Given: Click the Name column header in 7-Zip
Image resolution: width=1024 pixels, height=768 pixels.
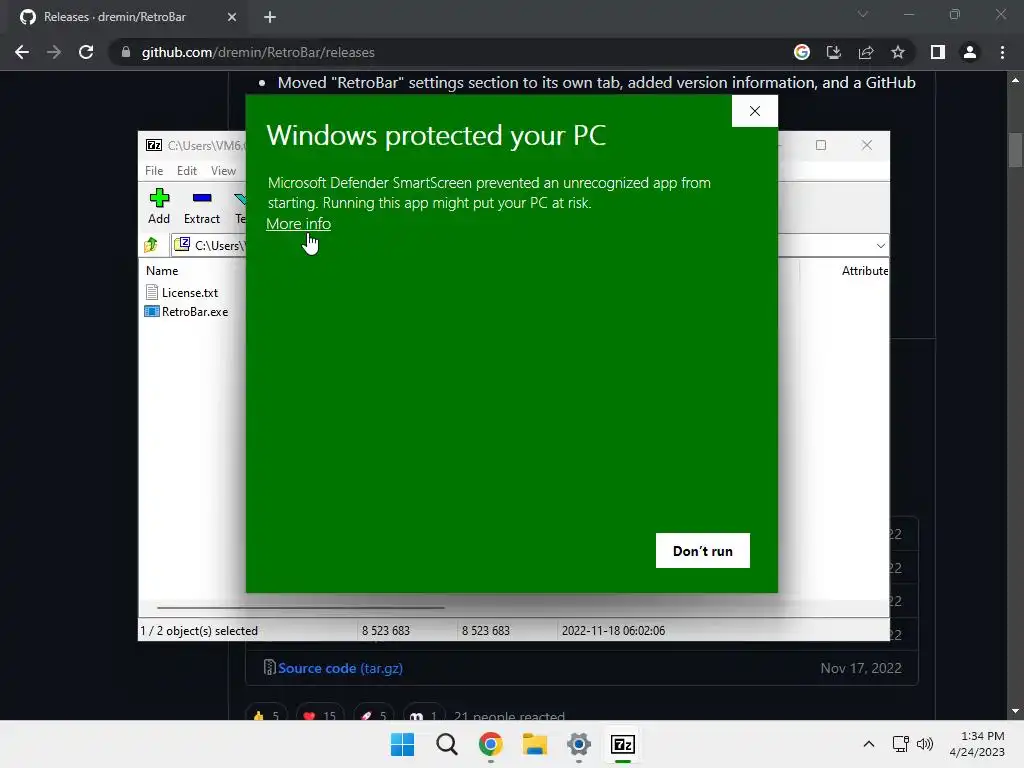Looking at the screenshot, I should pos(162,270).
